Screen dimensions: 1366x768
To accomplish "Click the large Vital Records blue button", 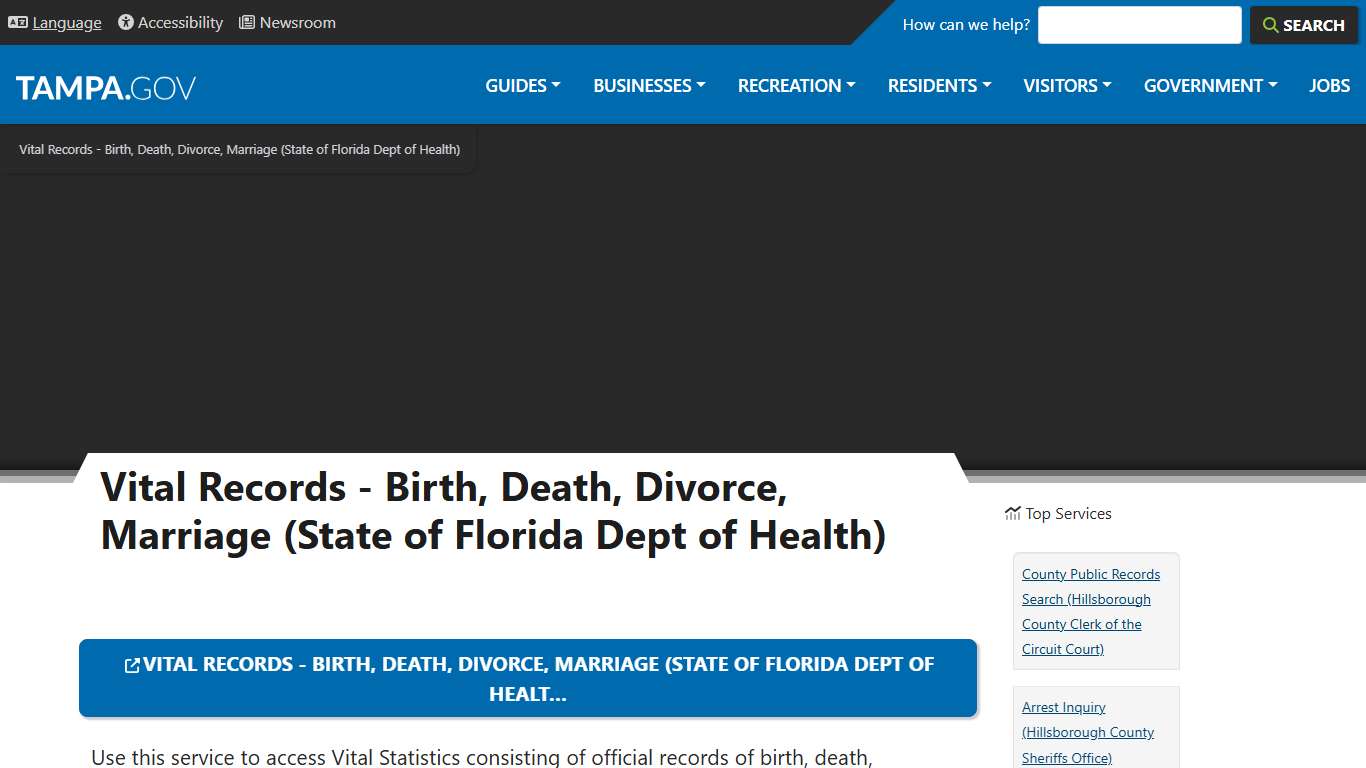I will coord(528,678).
